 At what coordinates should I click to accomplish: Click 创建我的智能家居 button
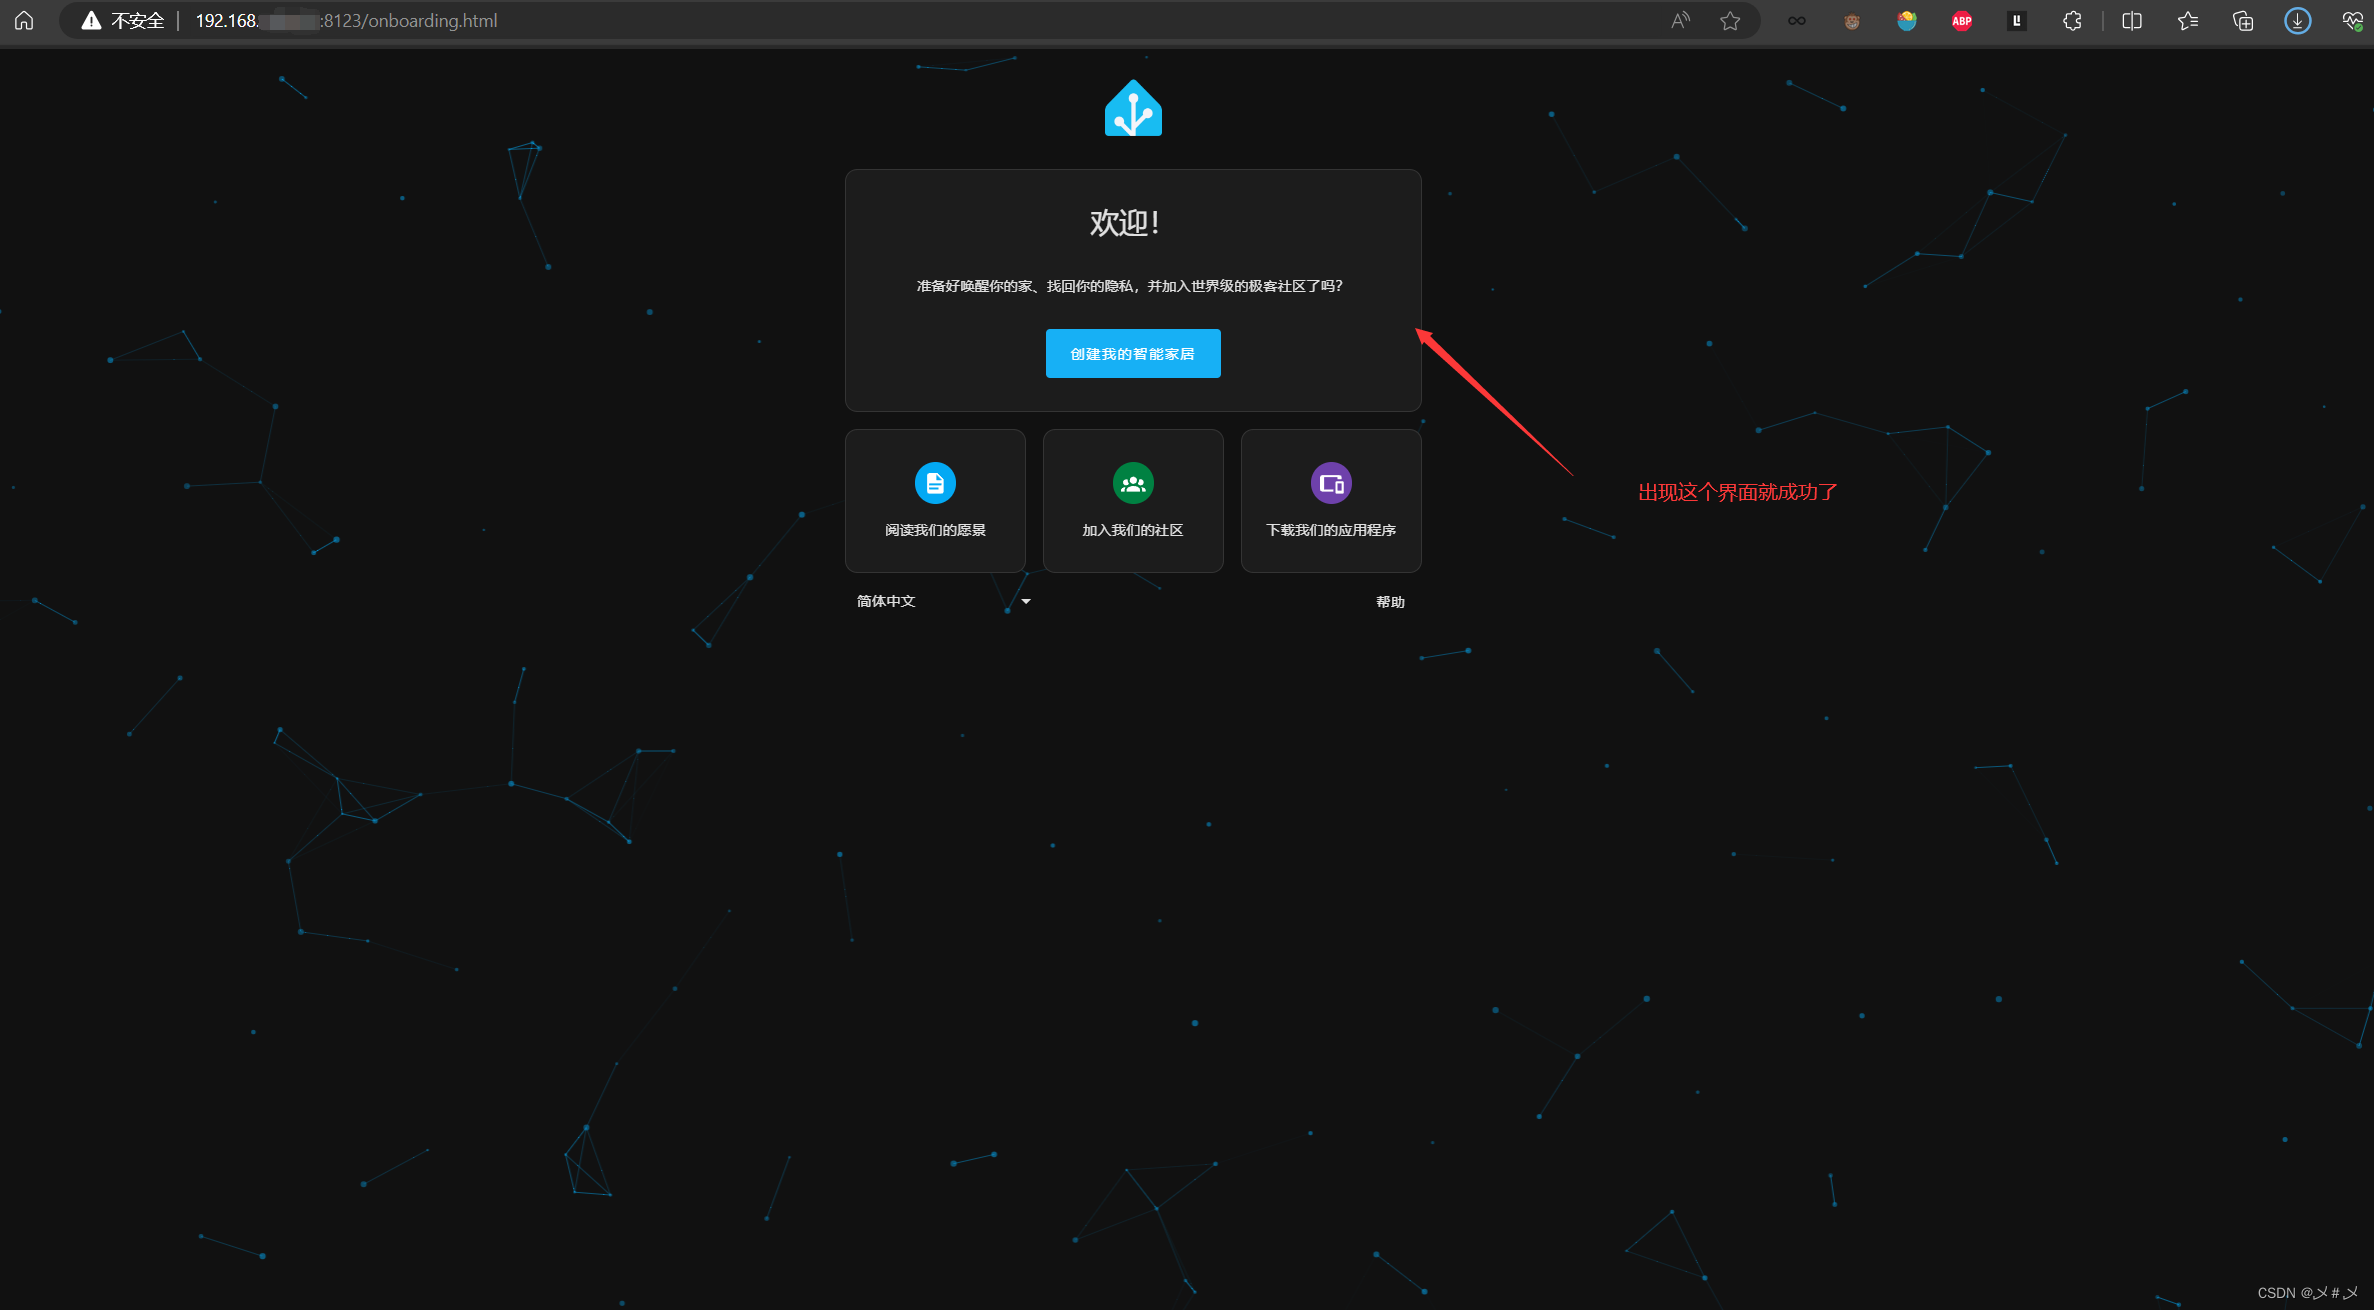point(1133,354)
